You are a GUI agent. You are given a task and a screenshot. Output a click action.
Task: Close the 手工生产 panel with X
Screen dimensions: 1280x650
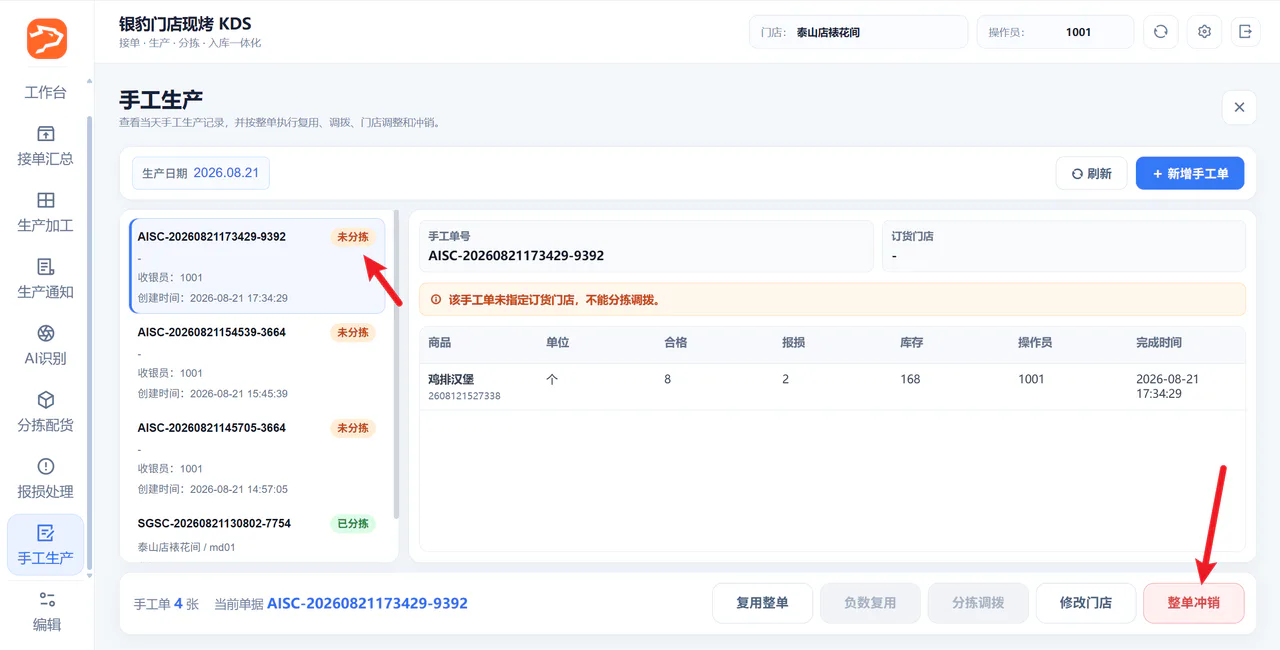1239,107
